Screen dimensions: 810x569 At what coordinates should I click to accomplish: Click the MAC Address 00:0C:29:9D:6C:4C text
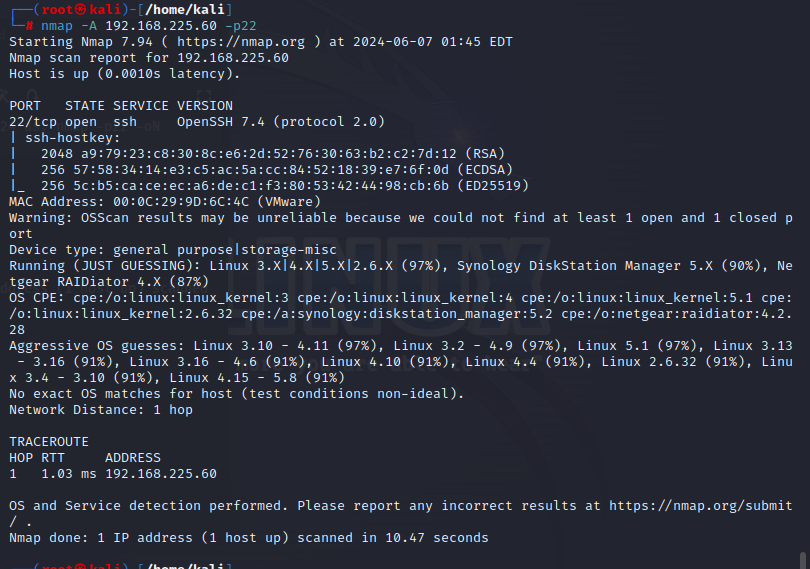[165, 202]
